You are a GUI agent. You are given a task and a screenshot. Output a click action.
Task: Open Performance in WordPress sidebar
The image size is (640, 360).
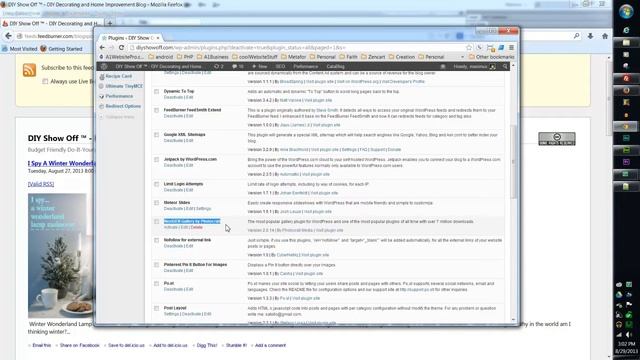(119, 96)
